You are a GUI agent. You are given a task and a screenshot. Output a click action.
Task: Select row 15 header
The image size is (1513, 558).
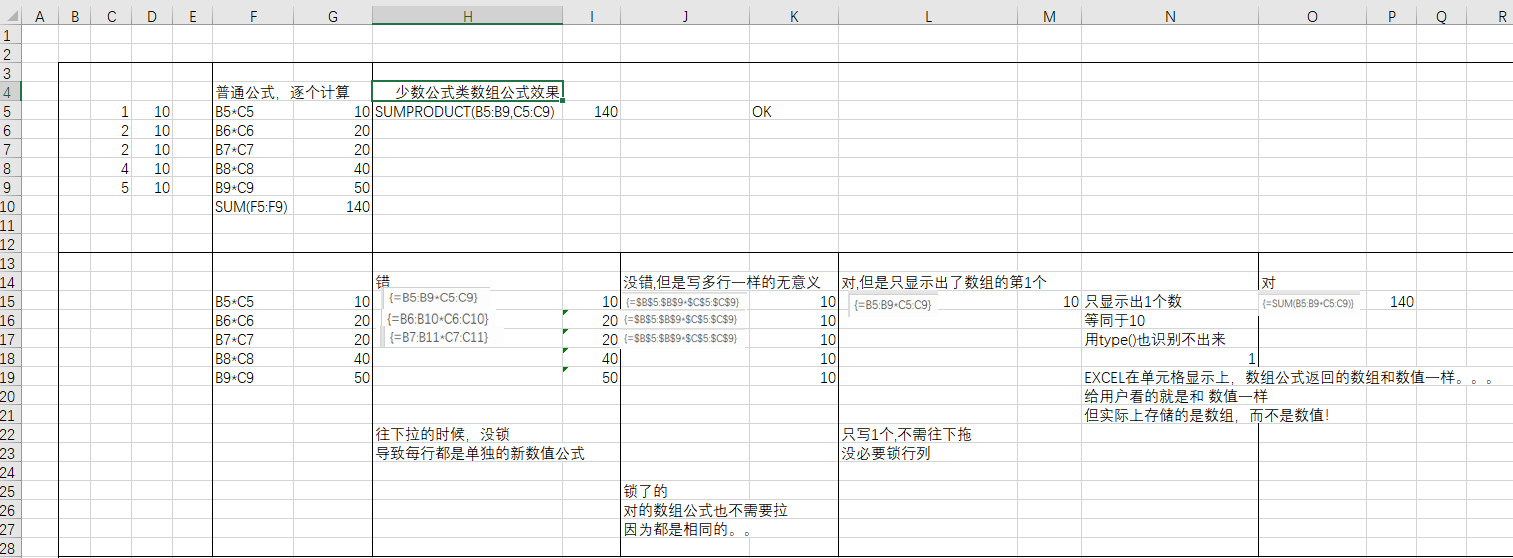pyautogui.click(x=10, y=302)
